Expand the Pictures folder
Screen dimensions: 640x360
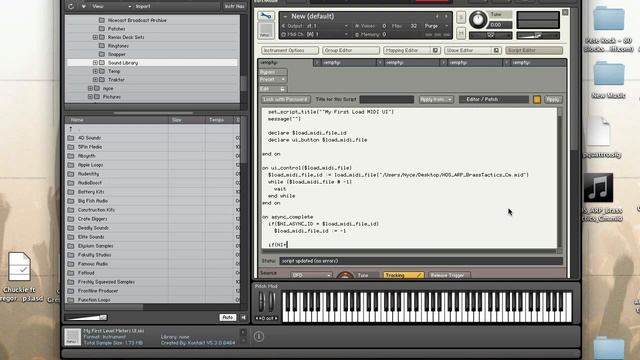90,97
